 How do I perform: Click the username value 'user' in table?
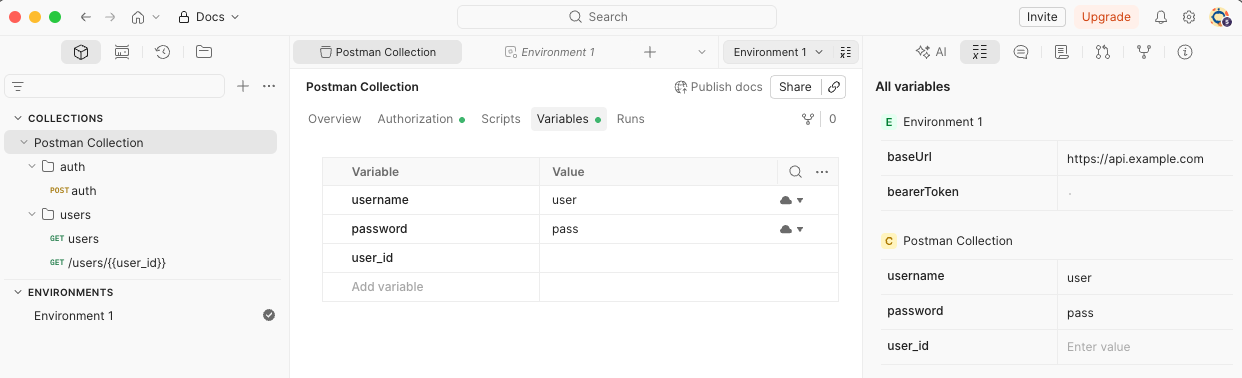(x=564, y=200)
